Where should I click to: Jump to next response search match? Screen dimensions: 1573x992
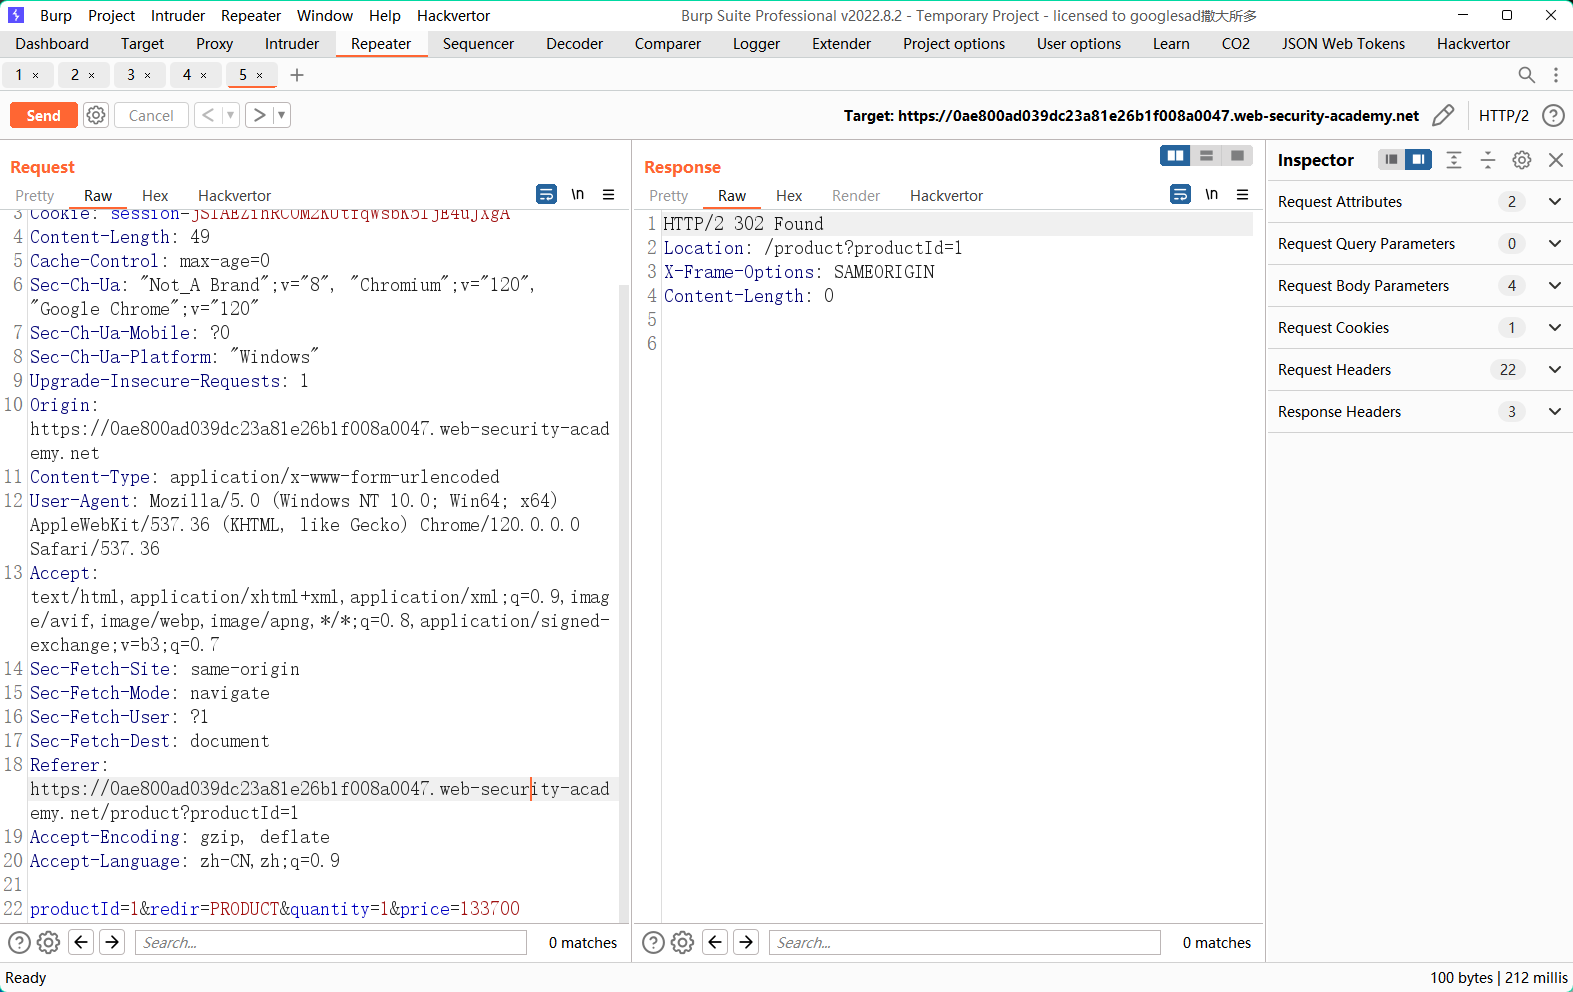point(746,942)
